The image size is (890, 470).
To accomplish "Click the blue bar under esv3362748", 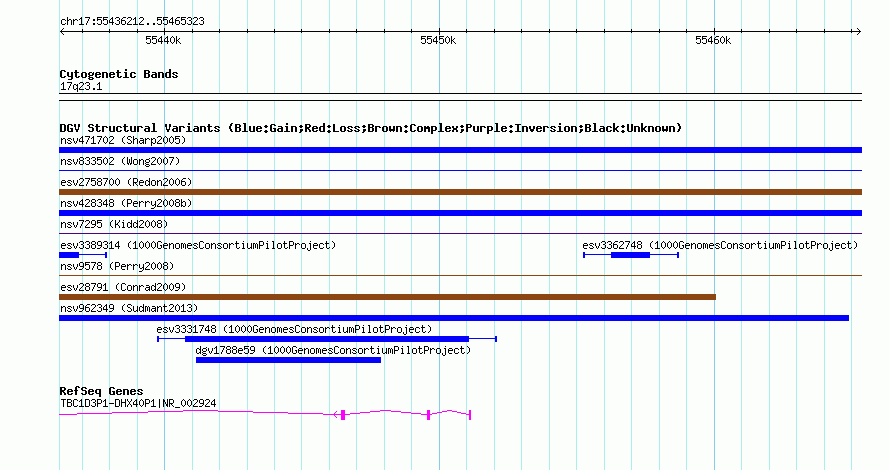I will [631, 255].
